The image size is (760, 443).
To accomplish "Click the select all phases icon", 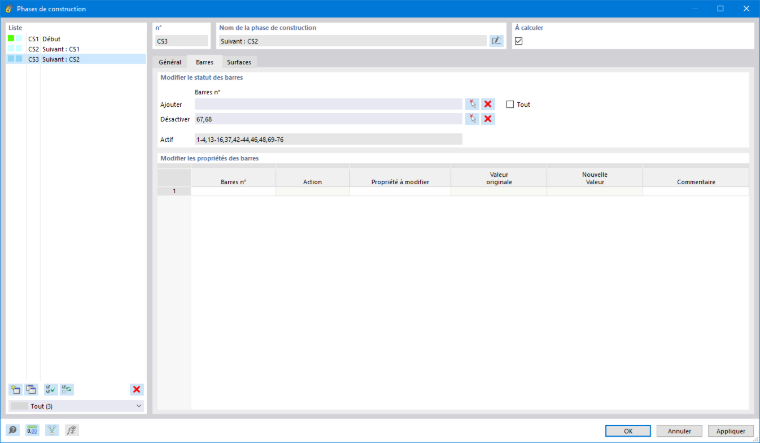I will 50,389.
